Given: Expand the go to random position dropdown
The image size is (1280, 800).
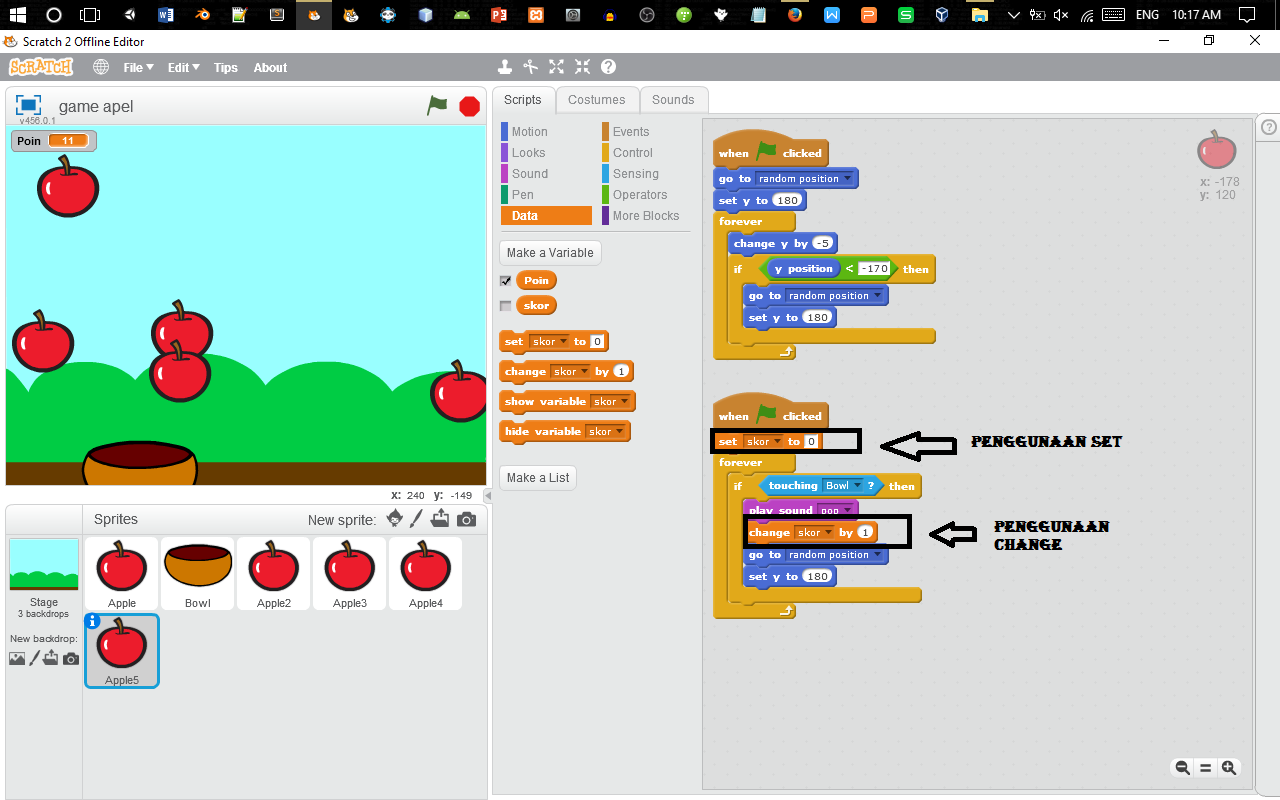Looking at the screenshot, I should tap(877, 556).
